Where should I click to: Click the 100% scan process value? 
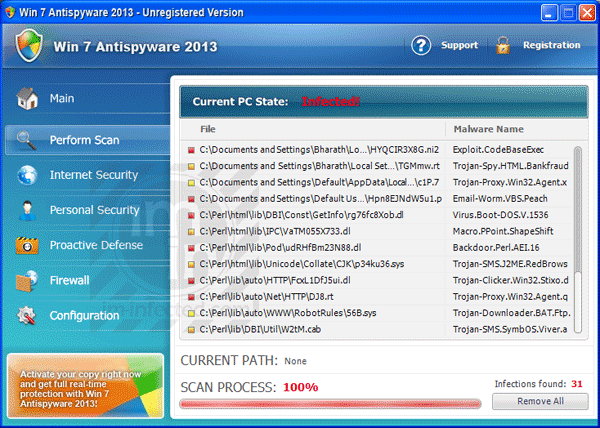300,387
